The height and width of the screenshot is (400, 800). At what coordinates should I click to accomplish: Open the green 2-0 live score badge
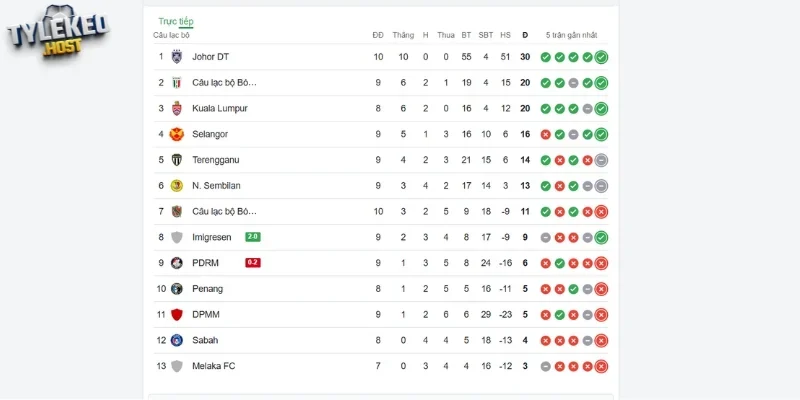(253, 237)
